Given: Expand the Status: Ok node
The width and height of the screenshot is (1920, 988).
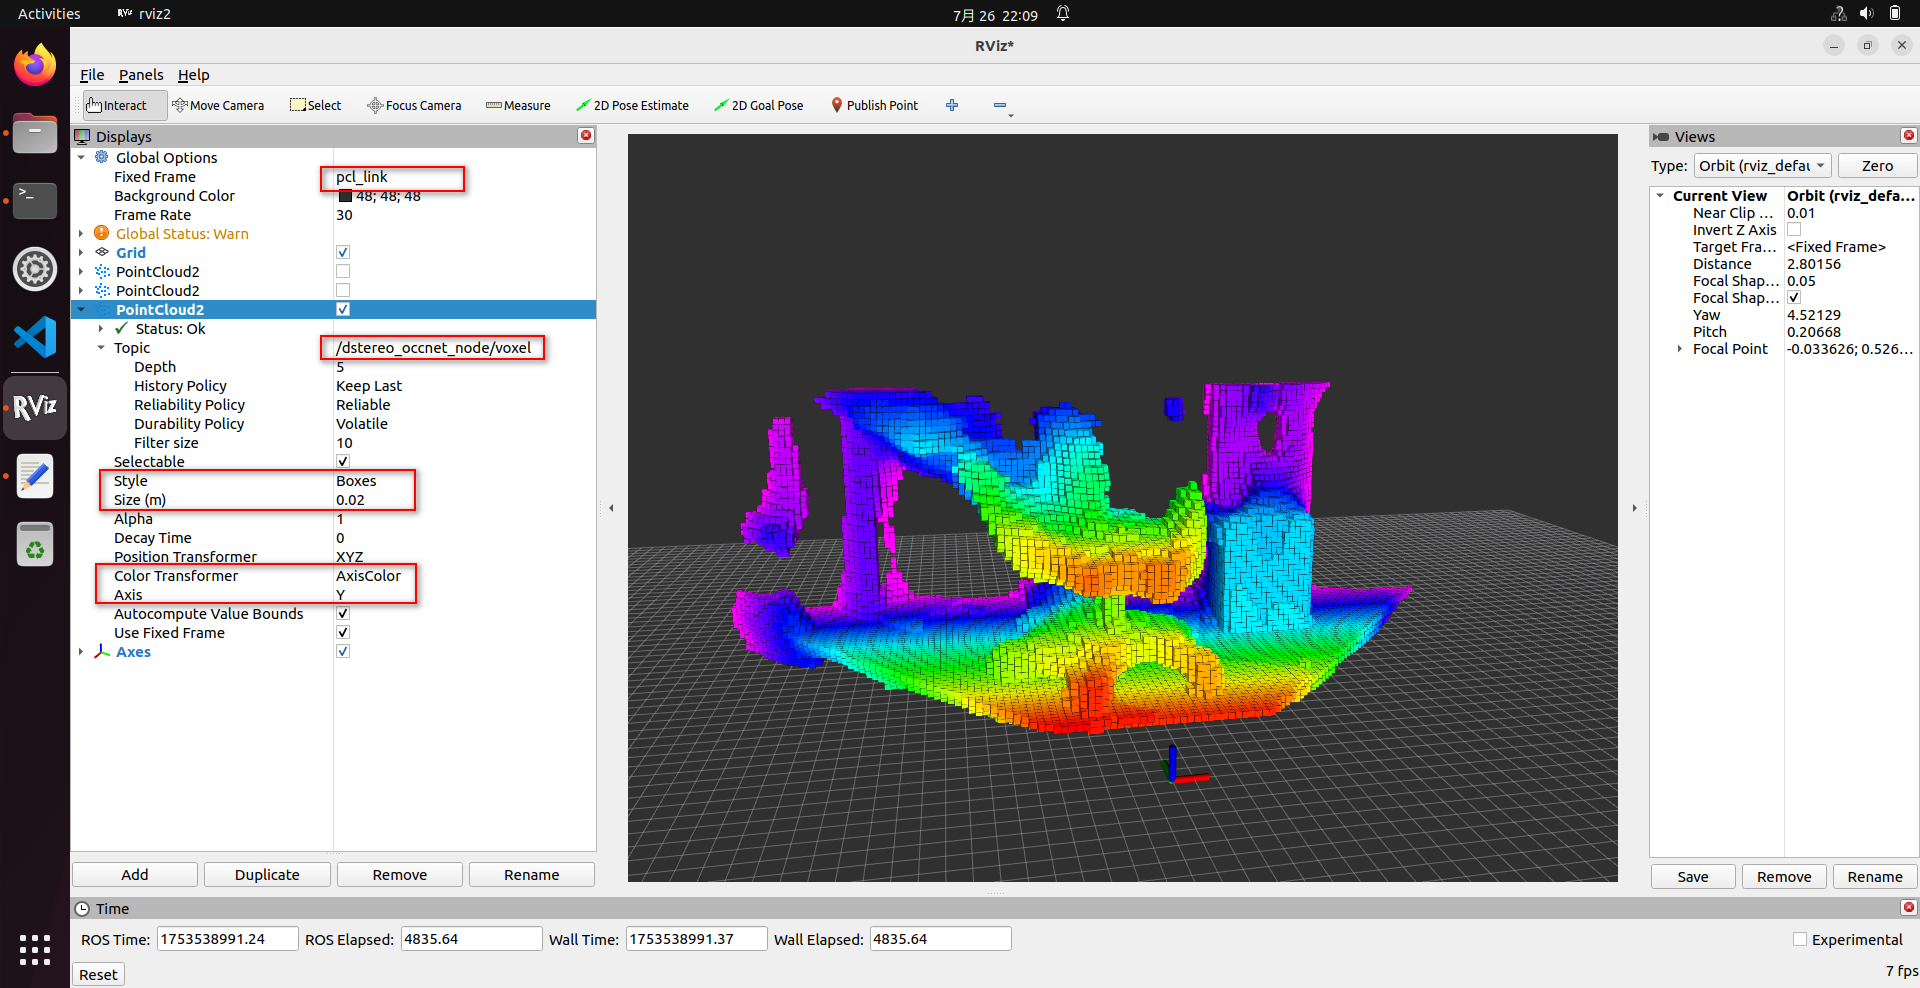Looking at the screenshot, I should (101, 328).
